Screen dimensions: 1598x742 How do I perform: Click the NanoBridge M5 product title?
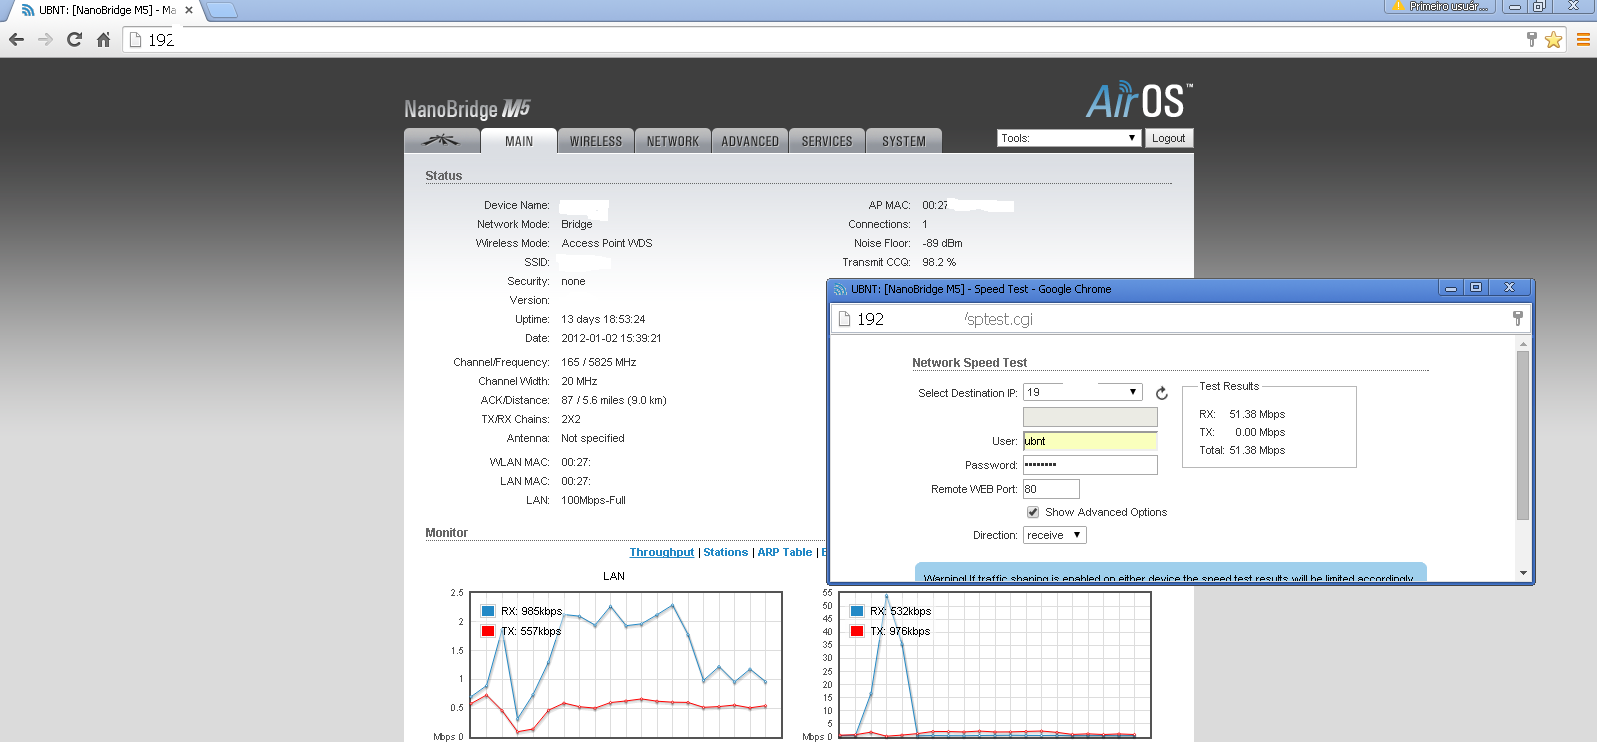point(467,109)
